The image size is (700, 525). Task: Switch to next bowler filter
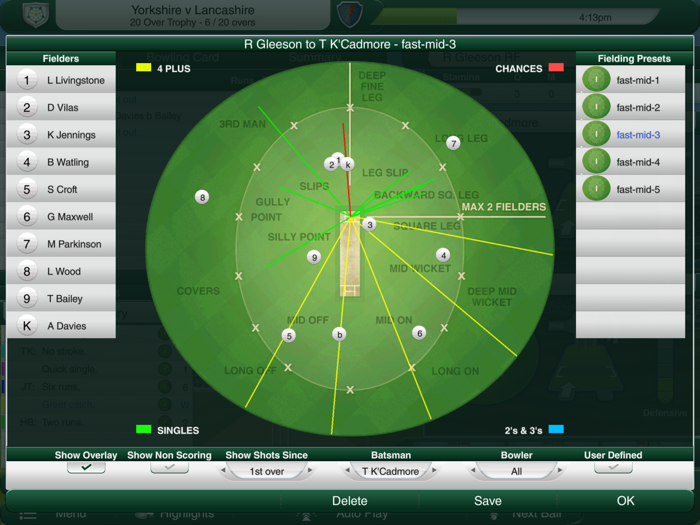tap(560, 471)
